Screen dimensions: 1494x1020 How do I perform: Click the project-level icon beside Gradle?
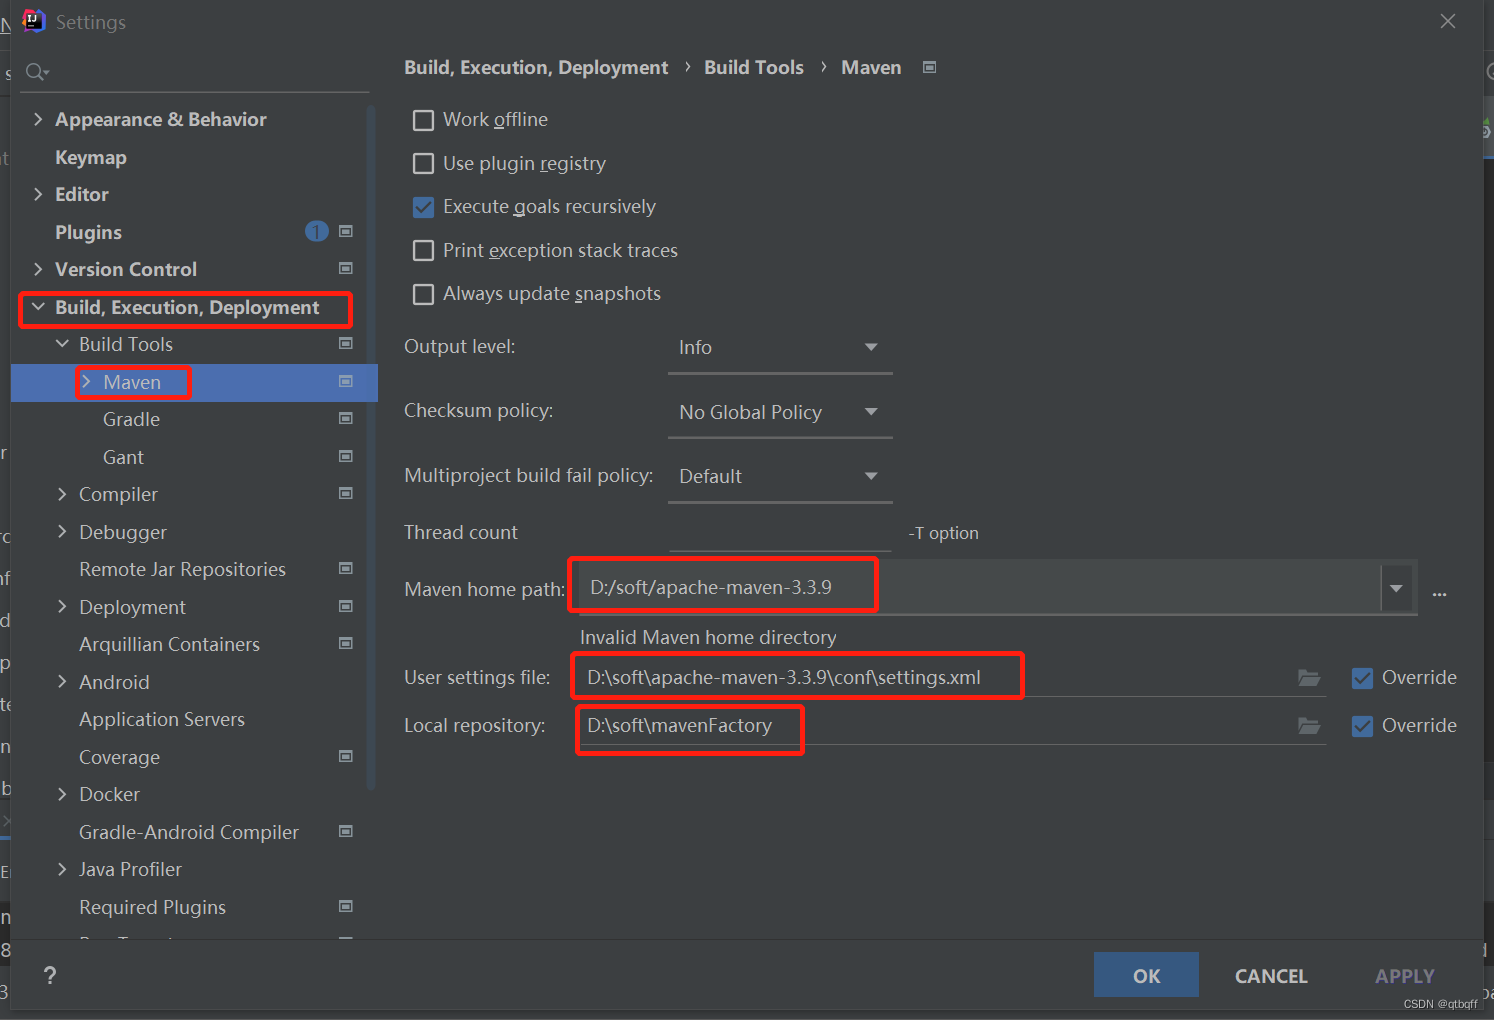tap(346, 418)
